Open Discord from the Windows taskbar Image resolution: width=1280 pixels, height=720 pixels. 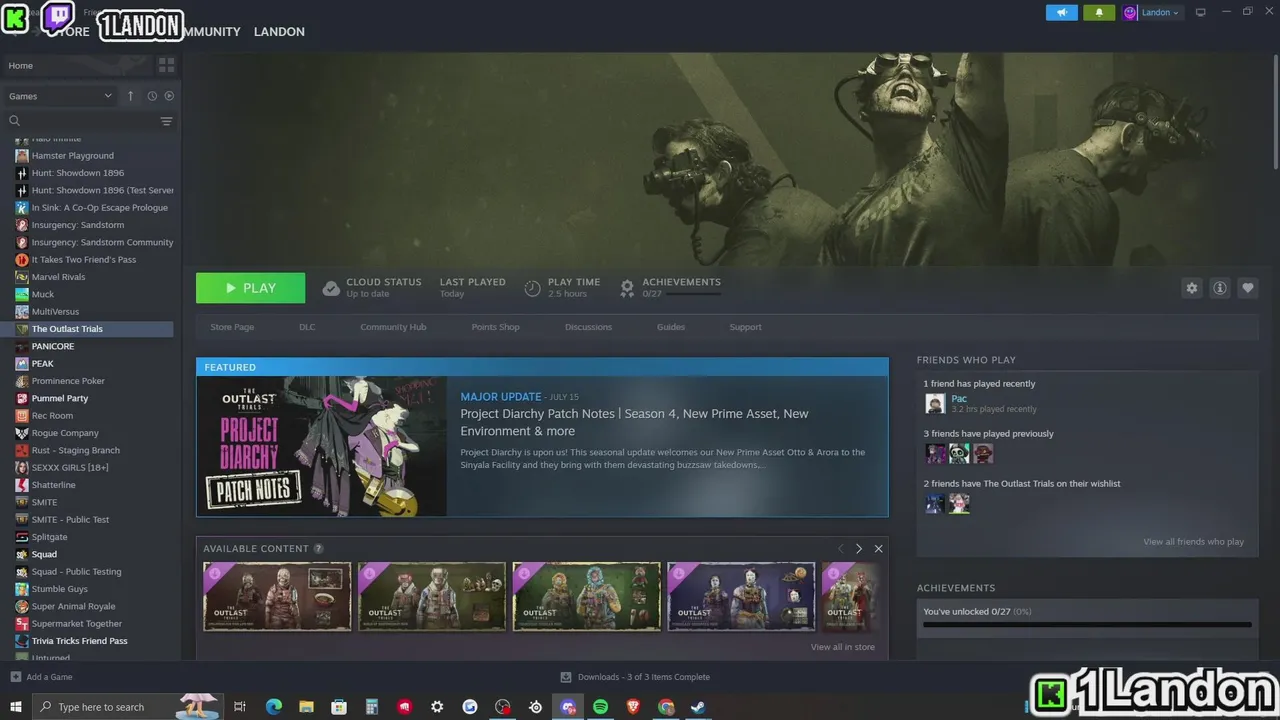(x=568, y=707)
